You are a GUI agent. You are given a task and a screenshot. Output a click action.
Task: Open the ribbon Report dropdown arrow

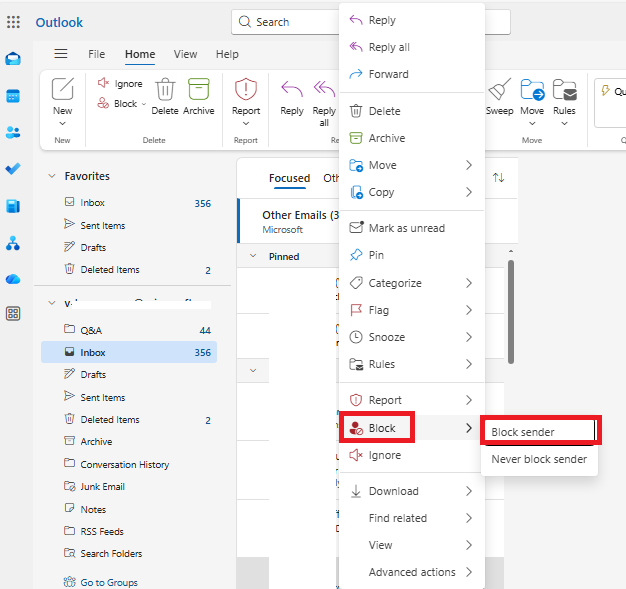coord(246,123)
